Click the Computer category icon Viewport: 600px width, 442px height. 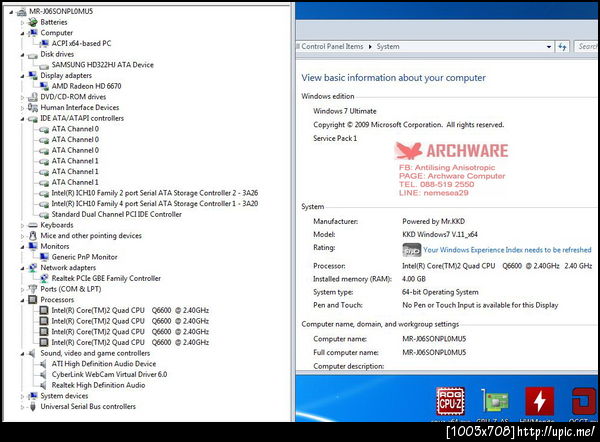point(33,33)
